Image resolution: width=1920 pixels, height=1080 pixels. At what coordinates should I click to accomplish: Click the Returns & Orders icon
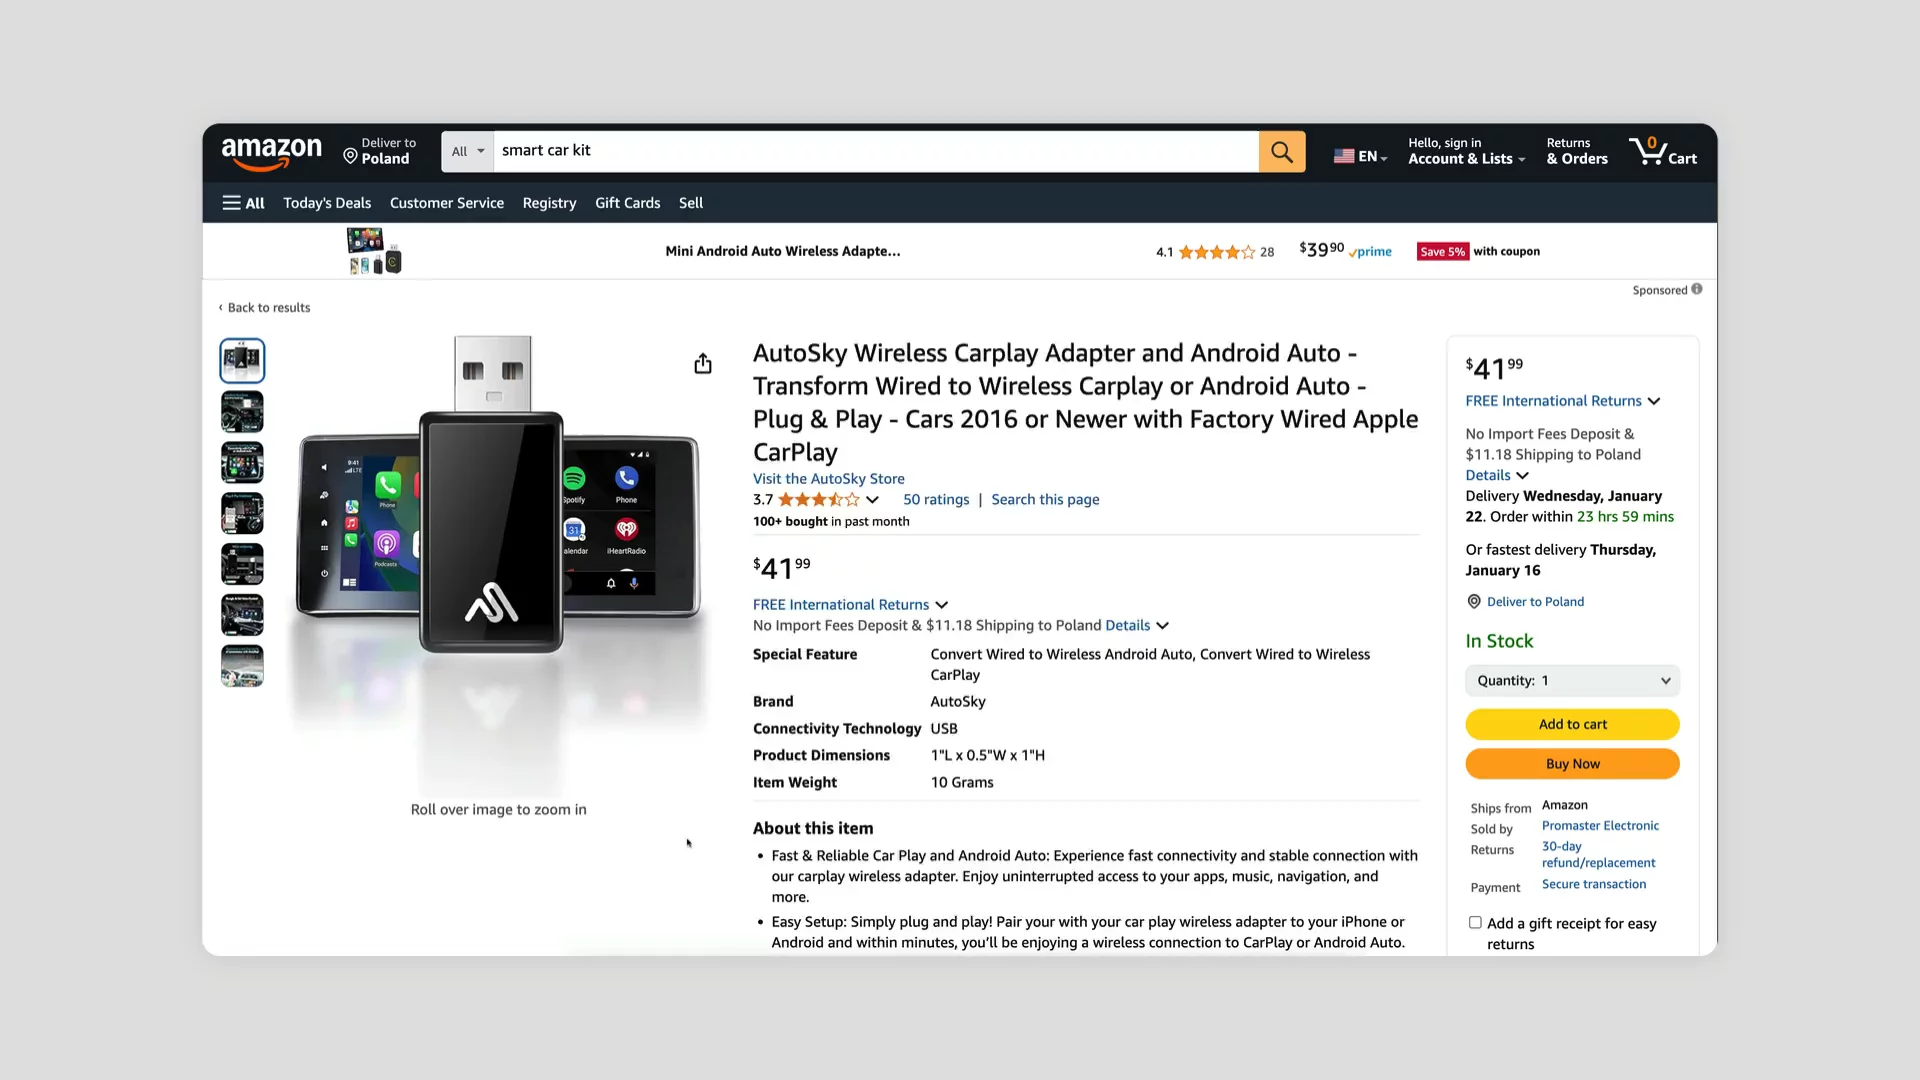tap(1576, 152)
